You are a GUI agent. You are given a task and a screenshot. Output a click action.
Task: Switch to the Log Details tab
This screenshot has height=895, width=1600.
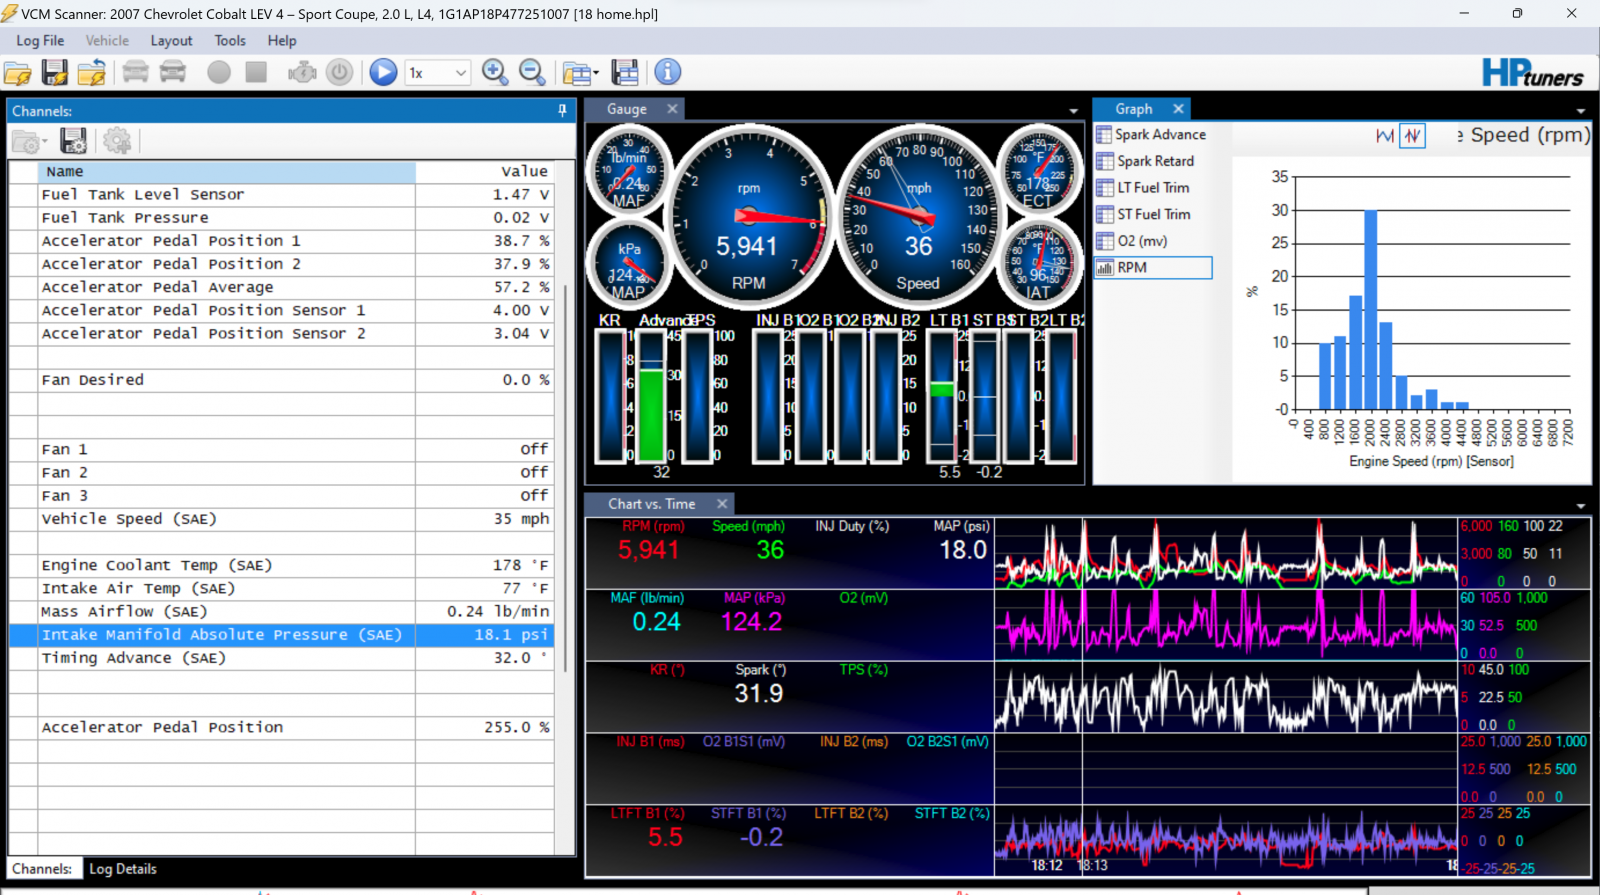123,869
